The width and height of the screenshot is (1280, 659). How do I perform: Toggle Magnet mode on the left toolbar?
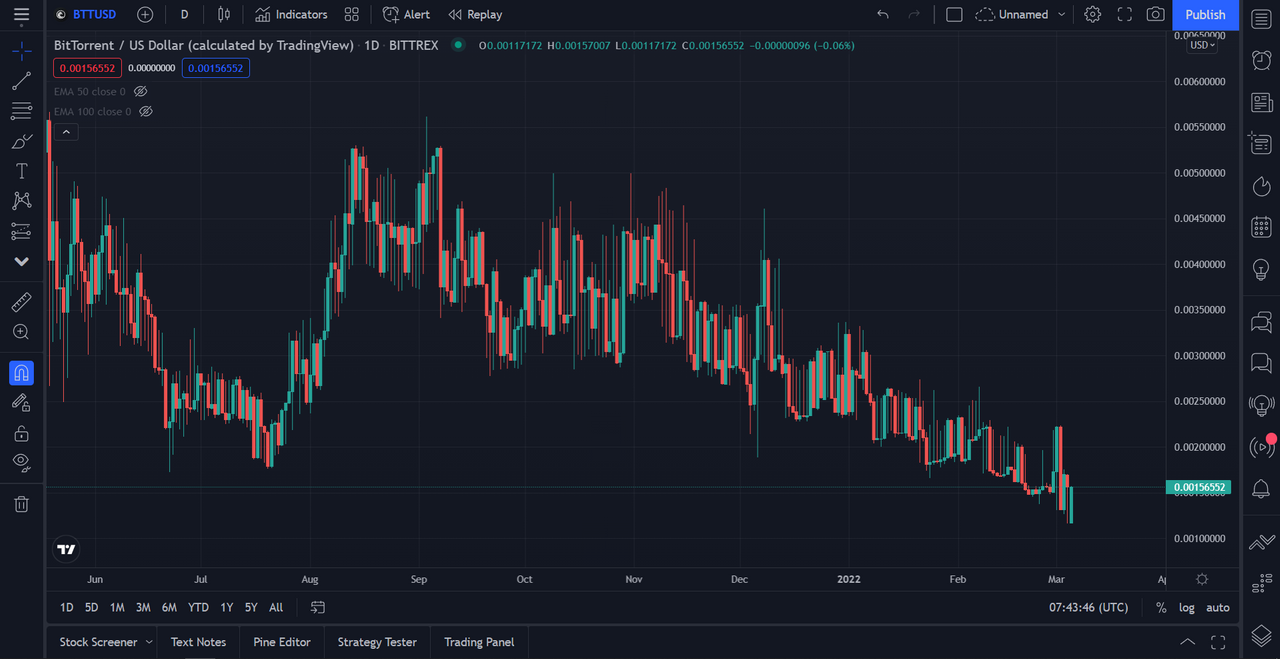point(21,373)
